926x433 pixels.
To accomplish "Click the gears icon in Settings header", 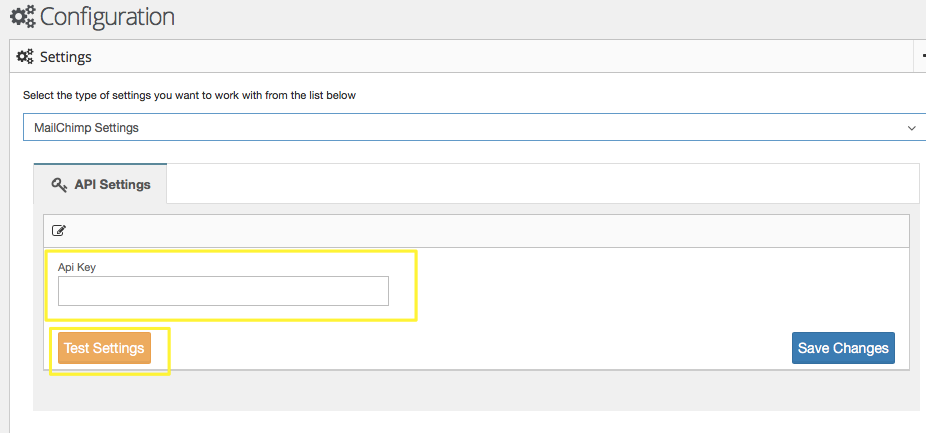I will (x=25, y=57).
